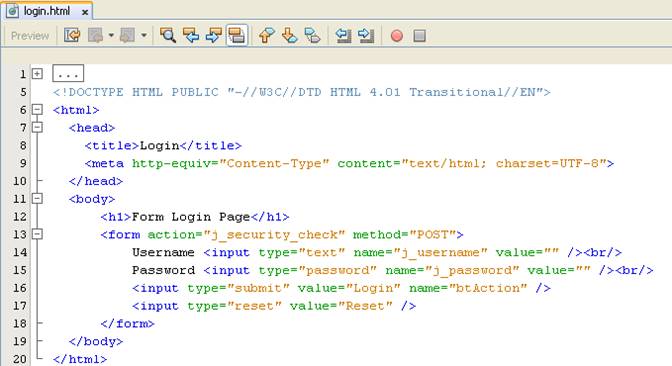Go to next bookmark icon

tap(290, 35)
